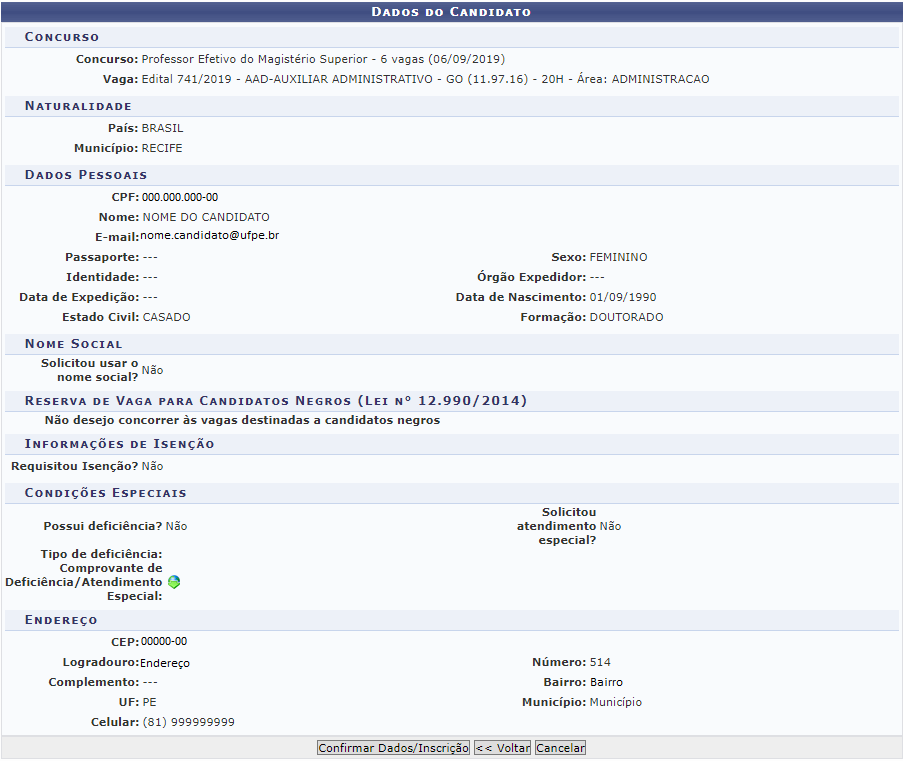Click the Edital 741/2019 vaga description
Image resolution: width=903 pixels, height=761 pixels.
425,79
